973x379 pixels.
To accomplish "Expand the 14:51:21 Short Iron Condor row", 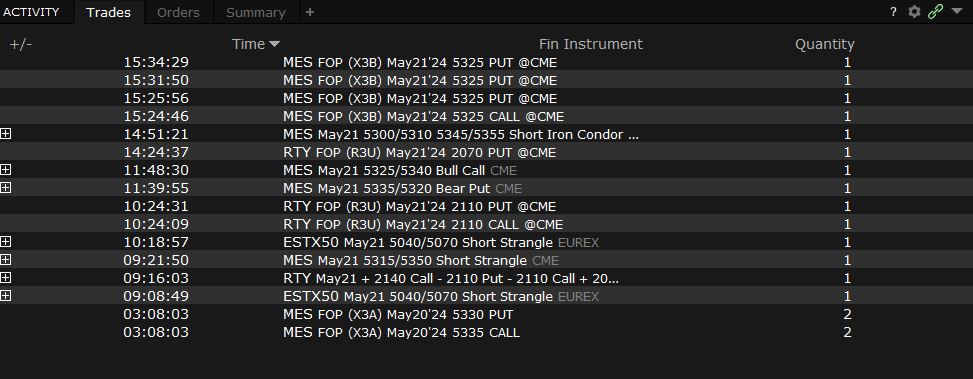I will pos(6,134).
